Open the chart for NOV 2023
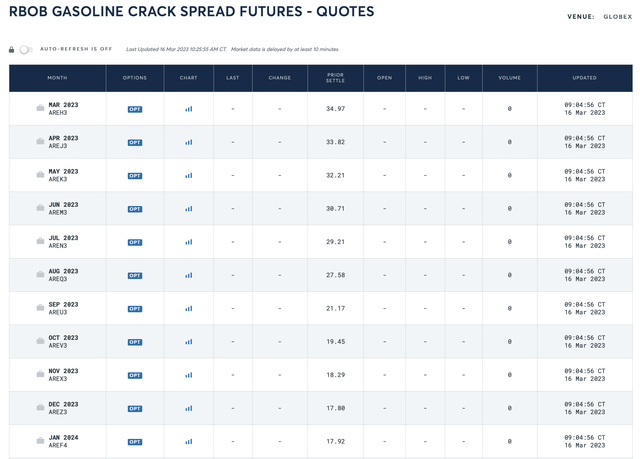640x459 pixels. 188,375
